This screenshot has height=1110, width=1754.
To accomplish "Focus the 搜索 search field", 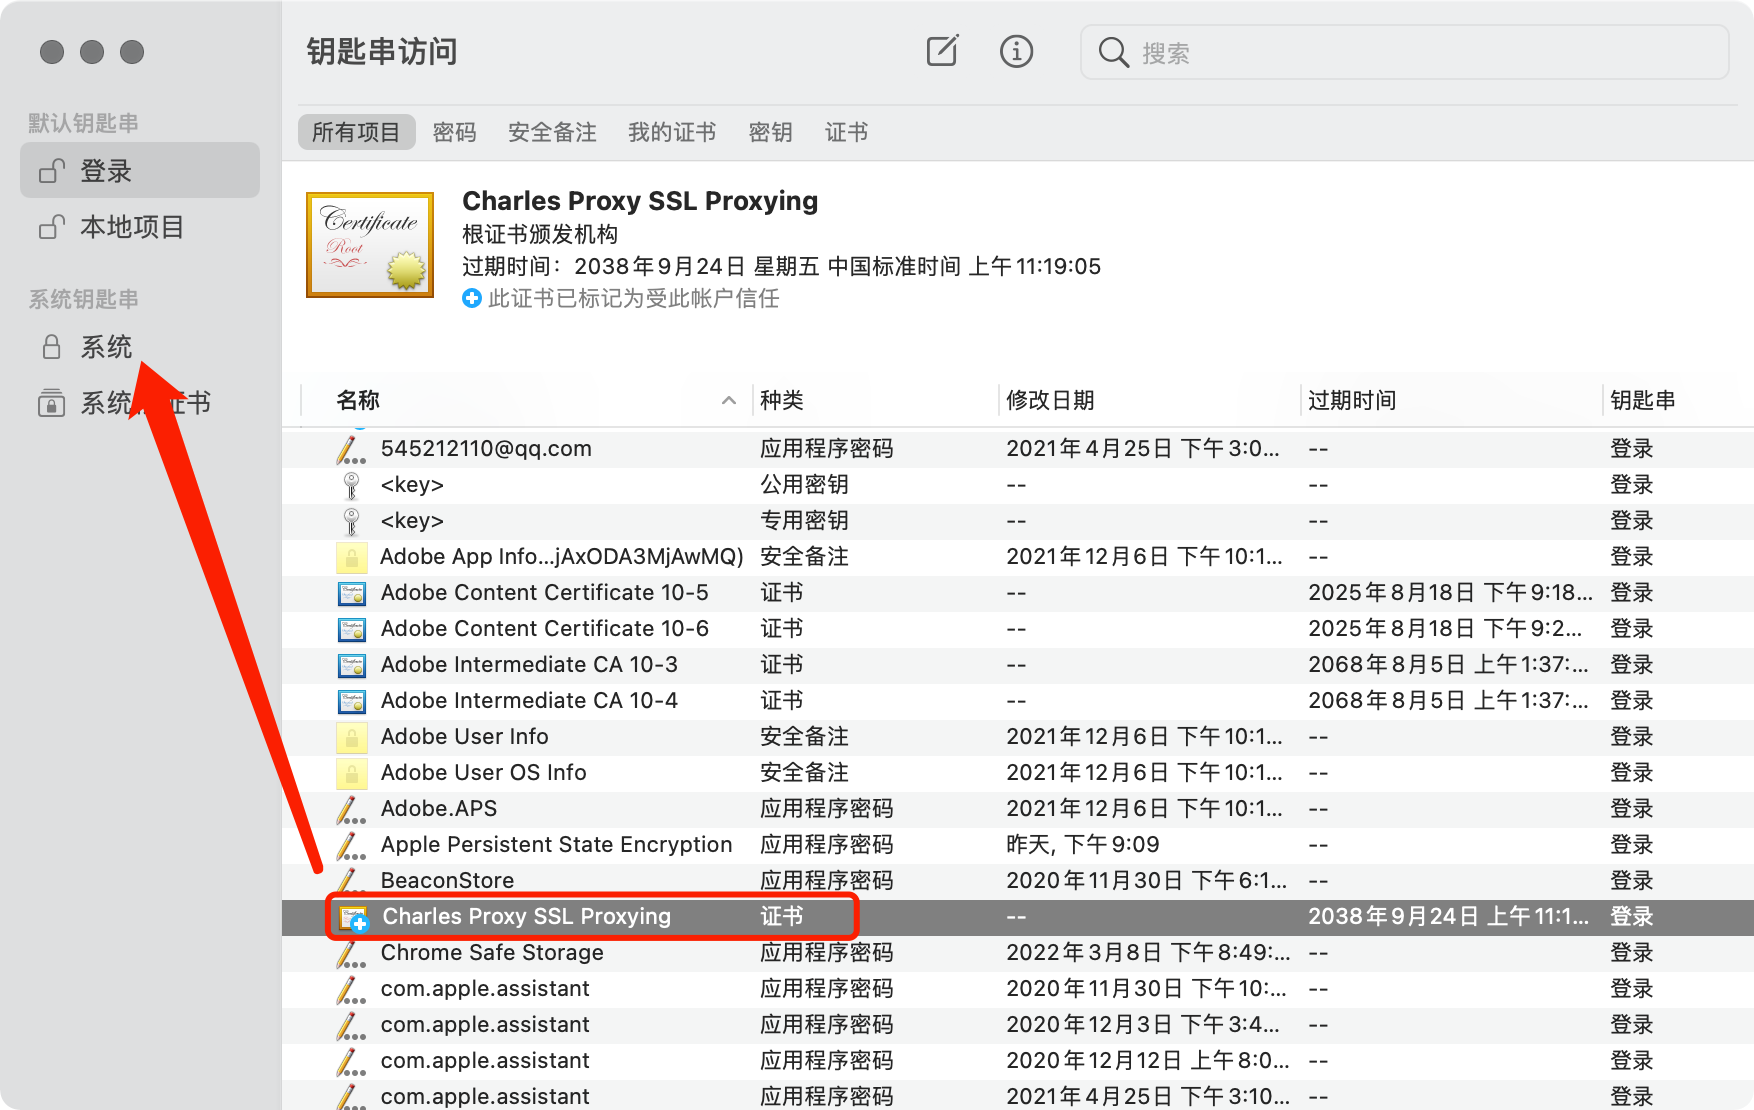I will click(1404, 52).
